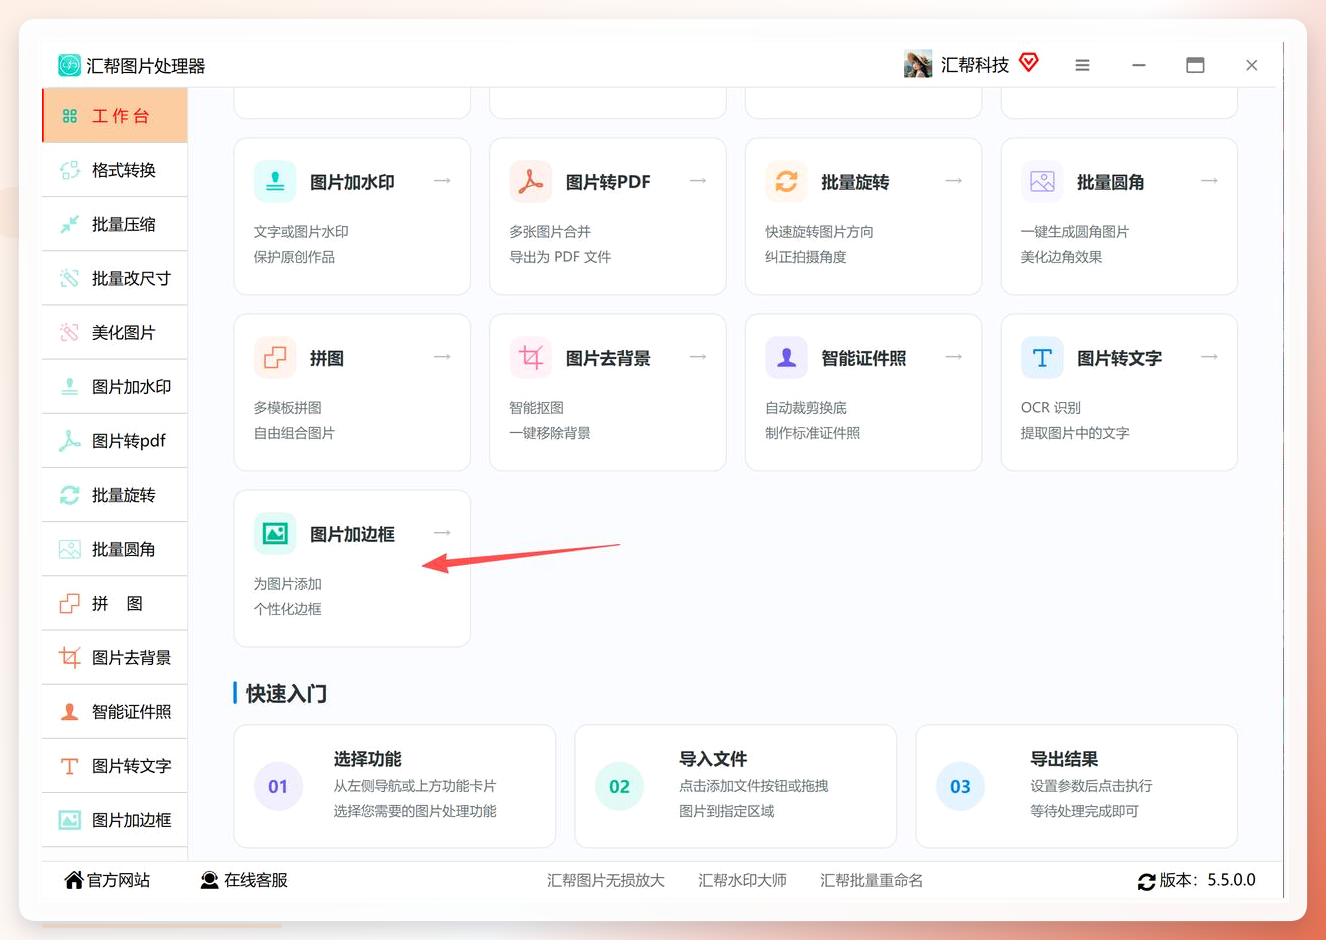Image resolution: width=1326 pixels, height=940 pixels.
Task: Click the red VIP diamond icon
Action: pos(1029,63)
